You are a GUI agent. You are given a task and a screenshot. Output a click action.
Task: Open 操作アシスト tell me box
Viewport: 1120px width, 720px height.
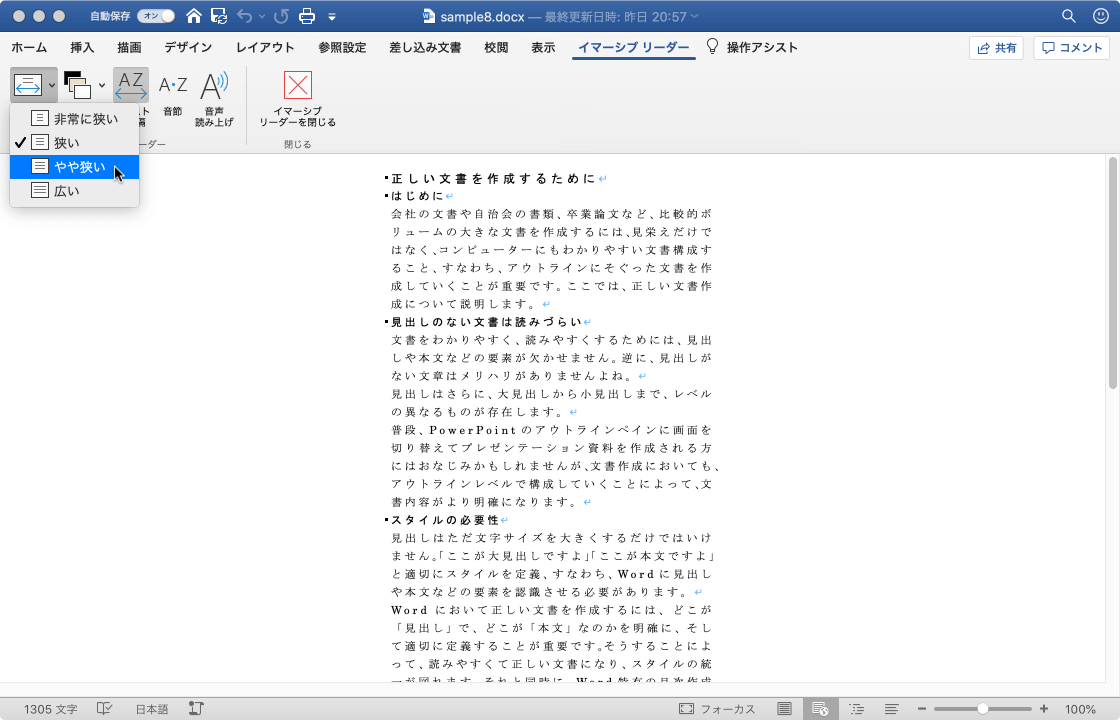click(x=761, y=47)
